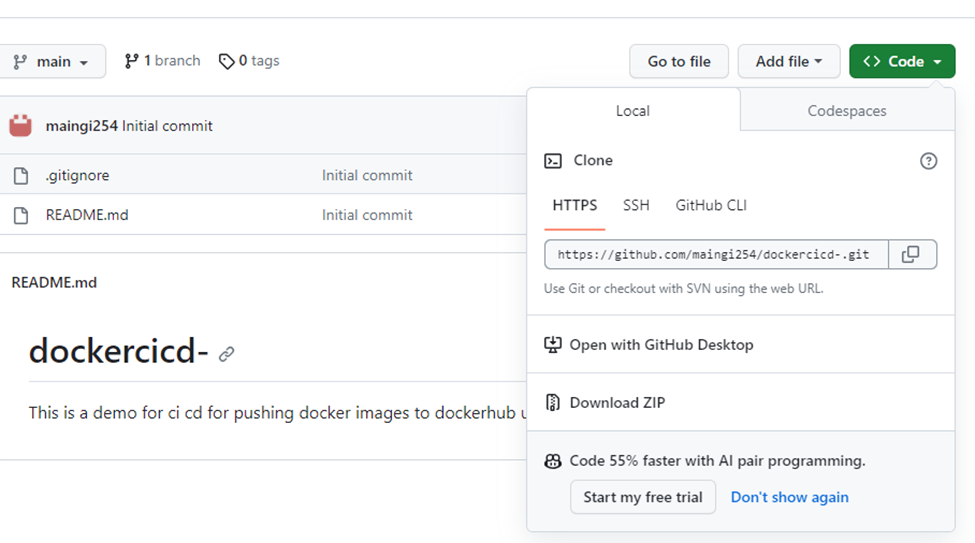The width and height of the screenshot is (975, 543).
Task: Choose Open with GitHub Desktop
Action: 661,345
